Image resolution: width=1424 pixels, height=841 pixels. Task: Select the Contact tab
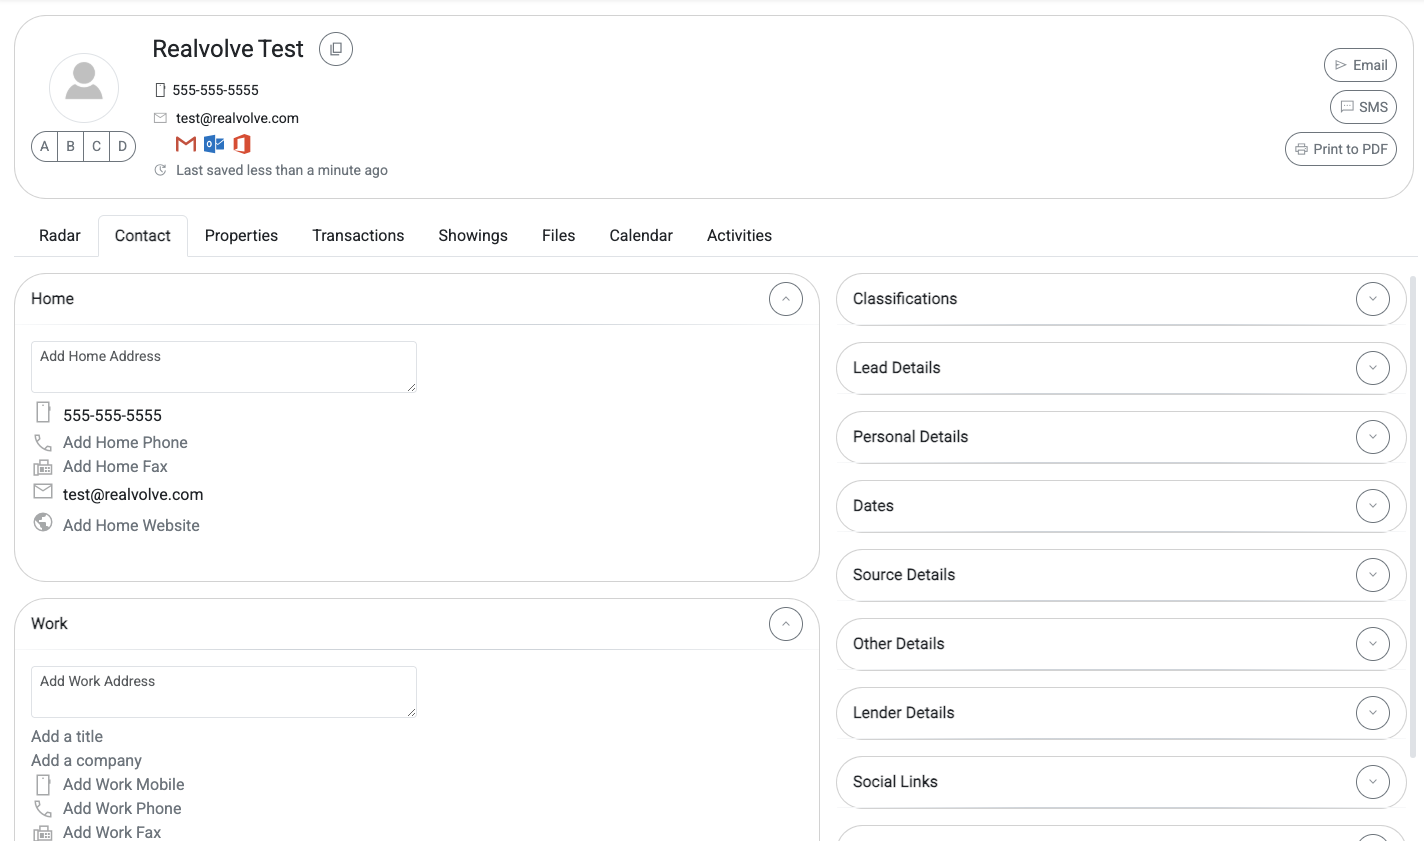pos(143,236)
